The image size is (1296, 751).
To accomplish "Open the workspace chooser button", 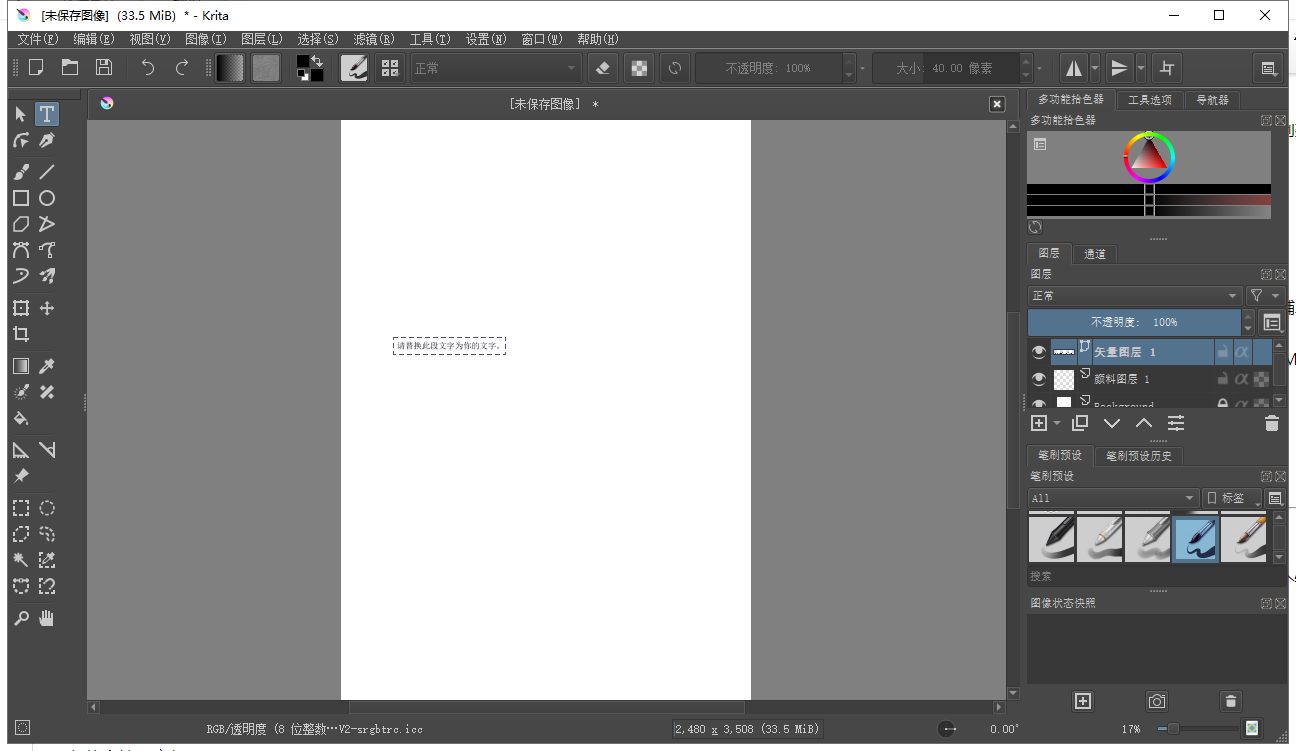I will pyautogui.click(x=1268, y=68).
